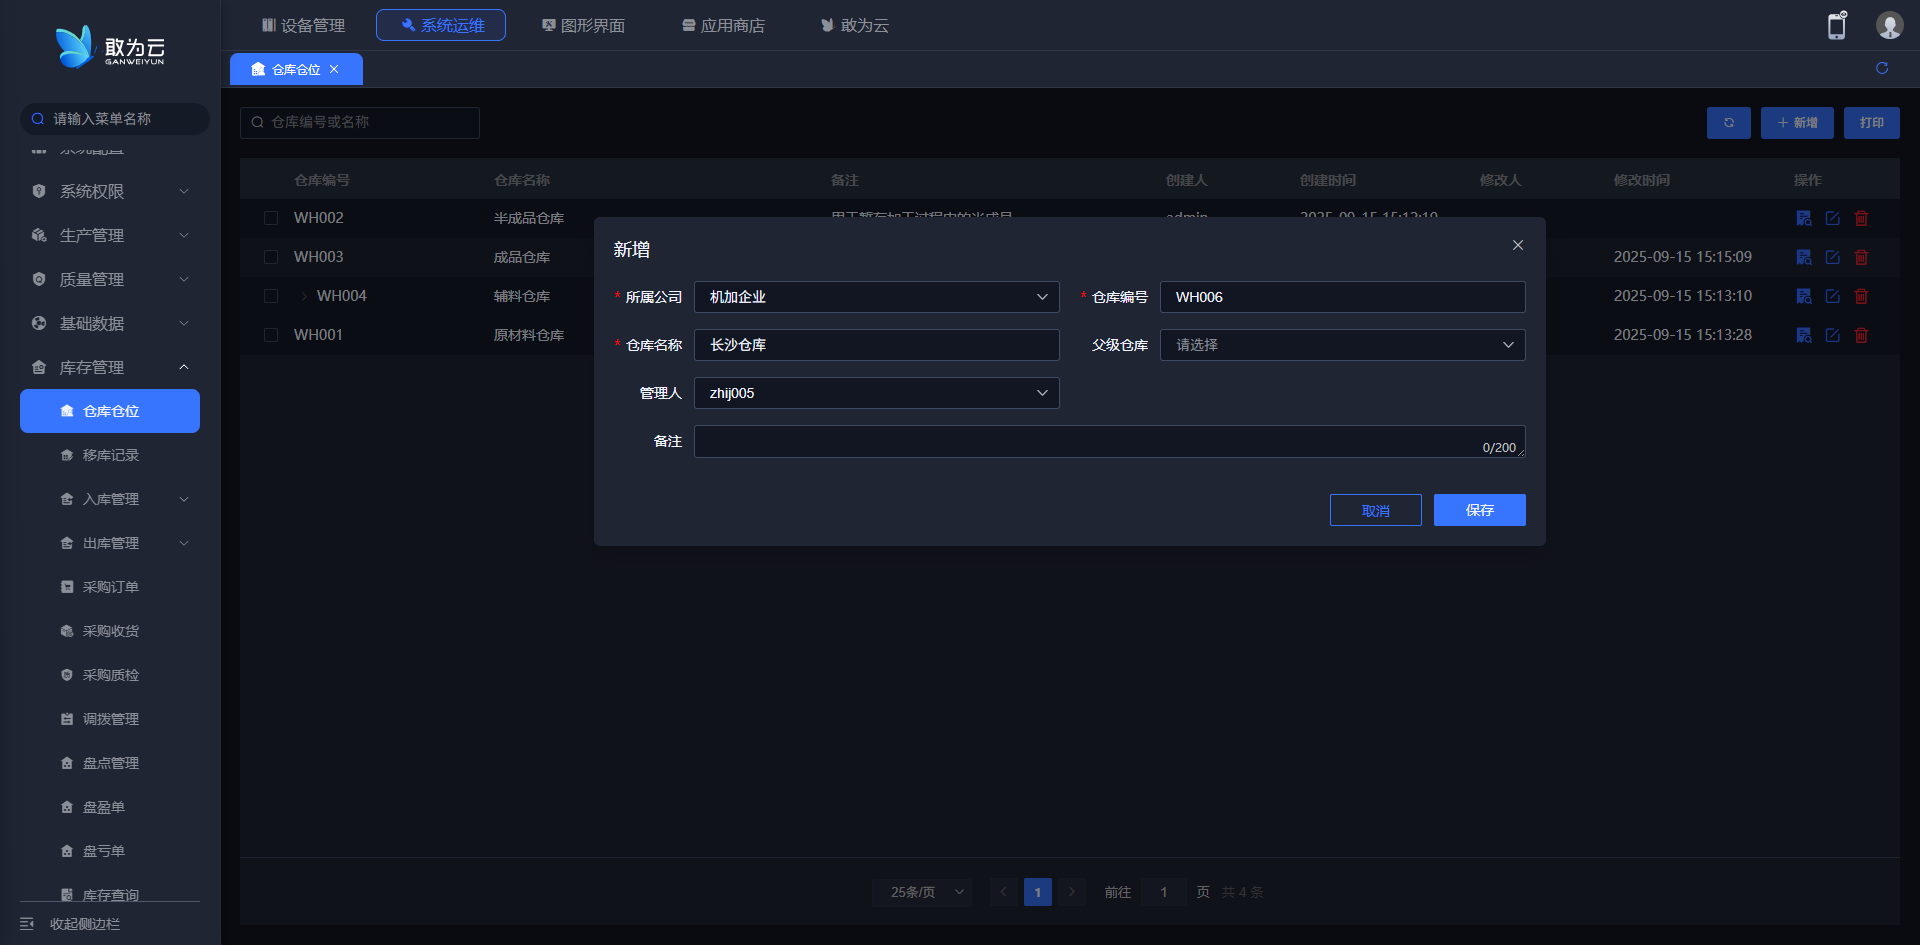Check the WH002 row checkbox
Viewport: 1920px width, 945px height.
click(271, 218)
